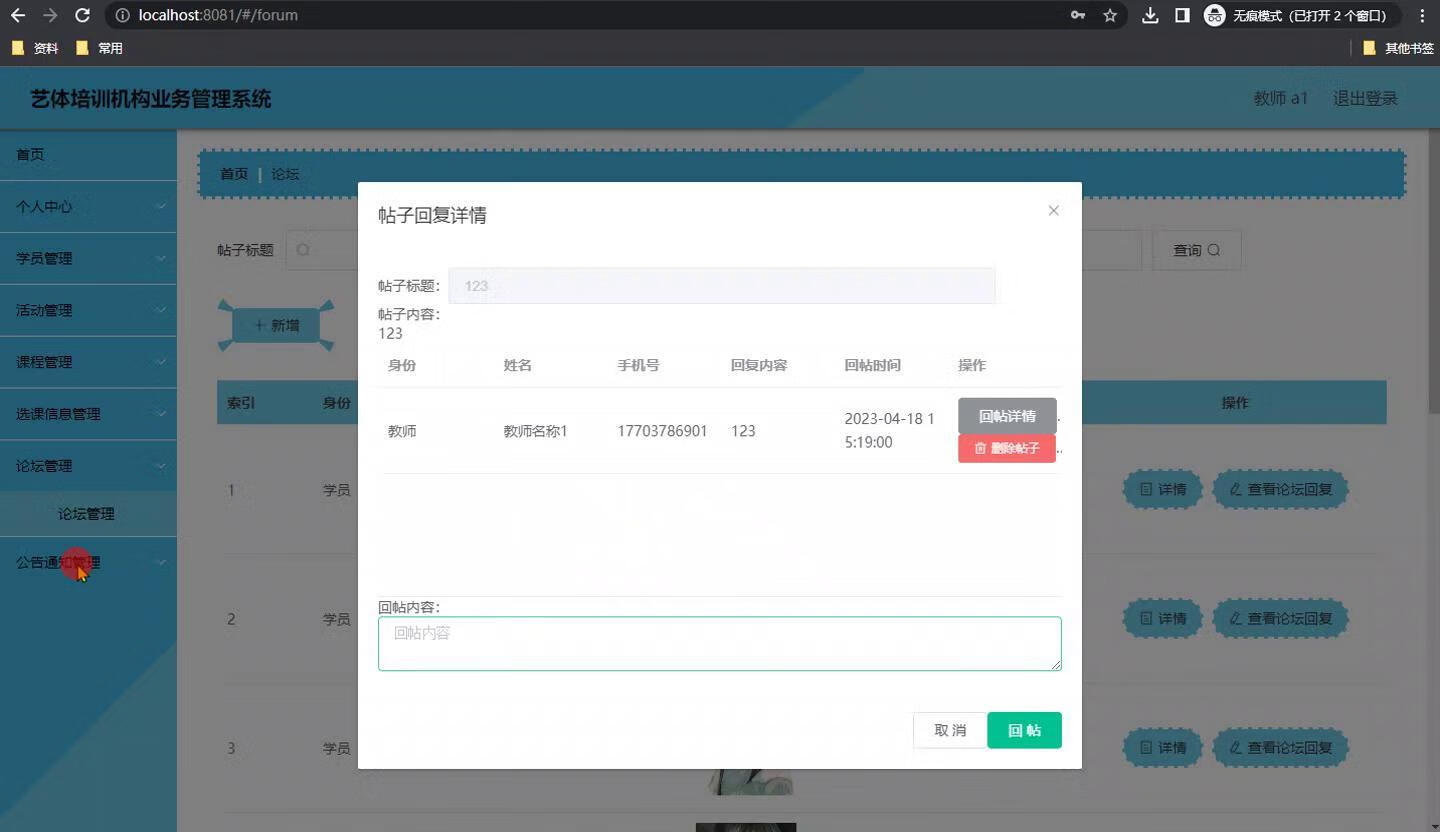Screen dimensions: 1440x832
Task: Click the 教师 a1 user label
Action: coord(1281,98)
